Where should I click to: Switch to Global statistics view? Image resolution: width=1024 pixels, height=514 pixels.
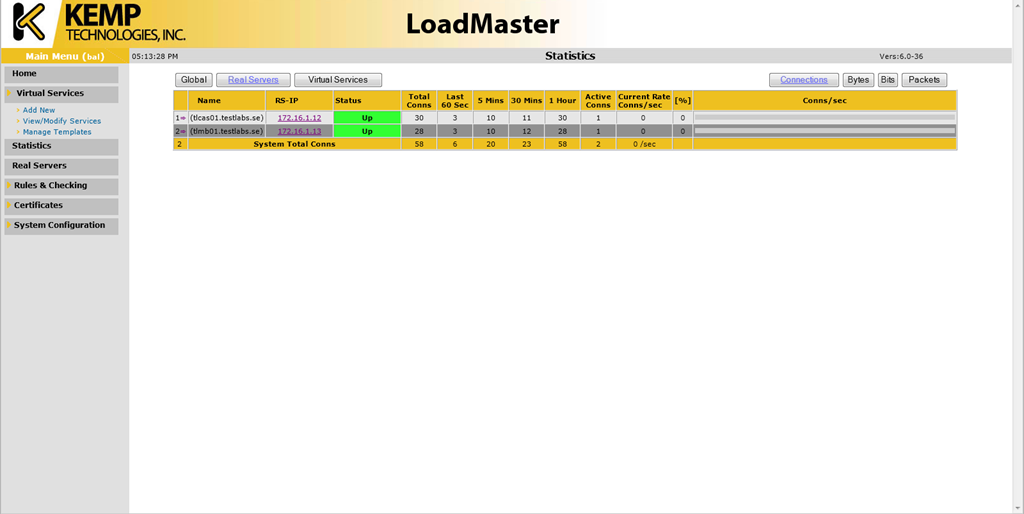pyautogui.click(x=194, y=80)
